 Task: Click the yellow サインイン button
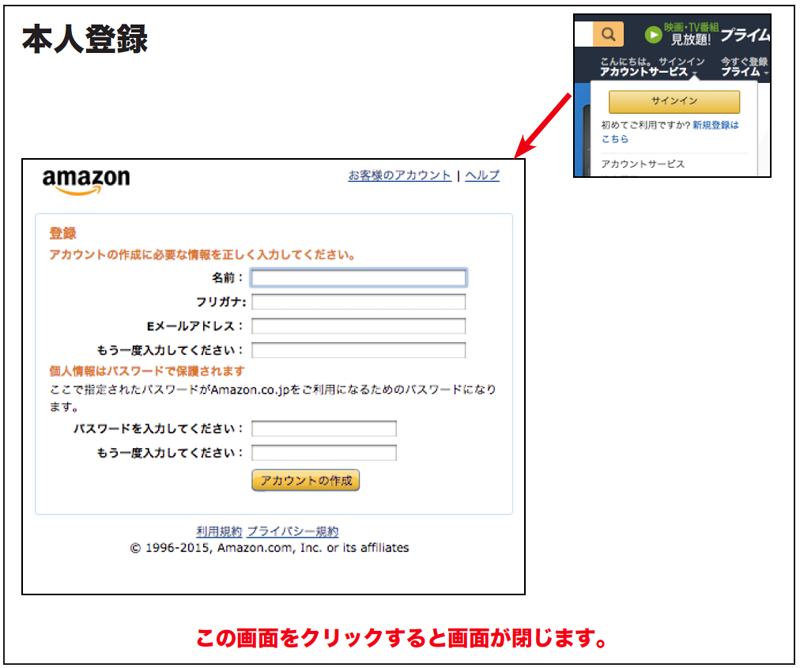point(674,101)
